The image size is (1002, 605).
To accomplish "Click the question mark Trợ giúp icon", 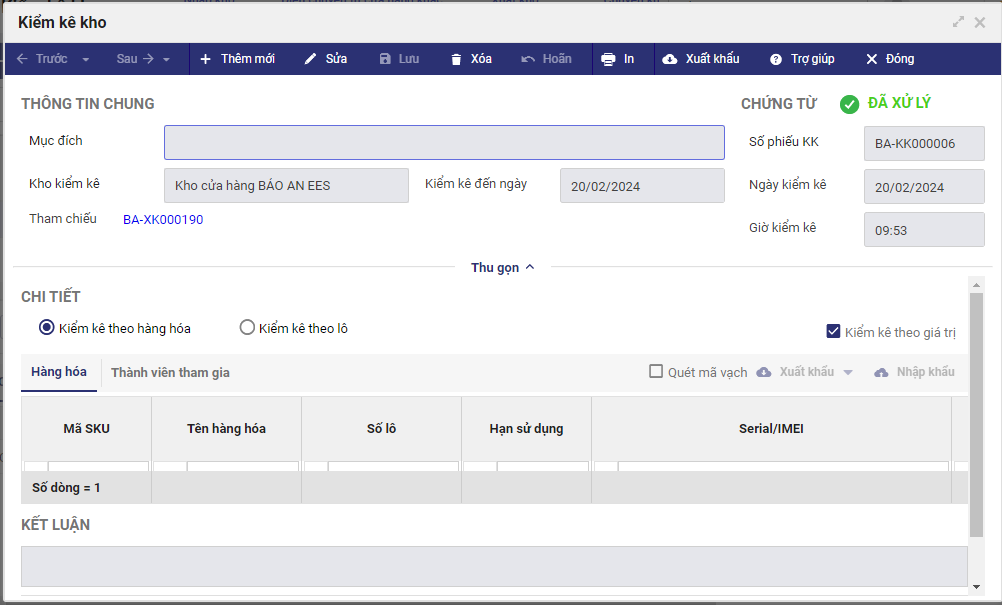I will coord(776,59).
